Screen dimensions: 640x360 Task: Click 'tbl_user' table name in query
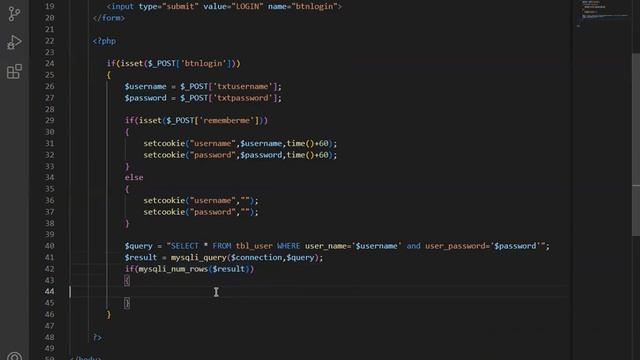point(254,246)
